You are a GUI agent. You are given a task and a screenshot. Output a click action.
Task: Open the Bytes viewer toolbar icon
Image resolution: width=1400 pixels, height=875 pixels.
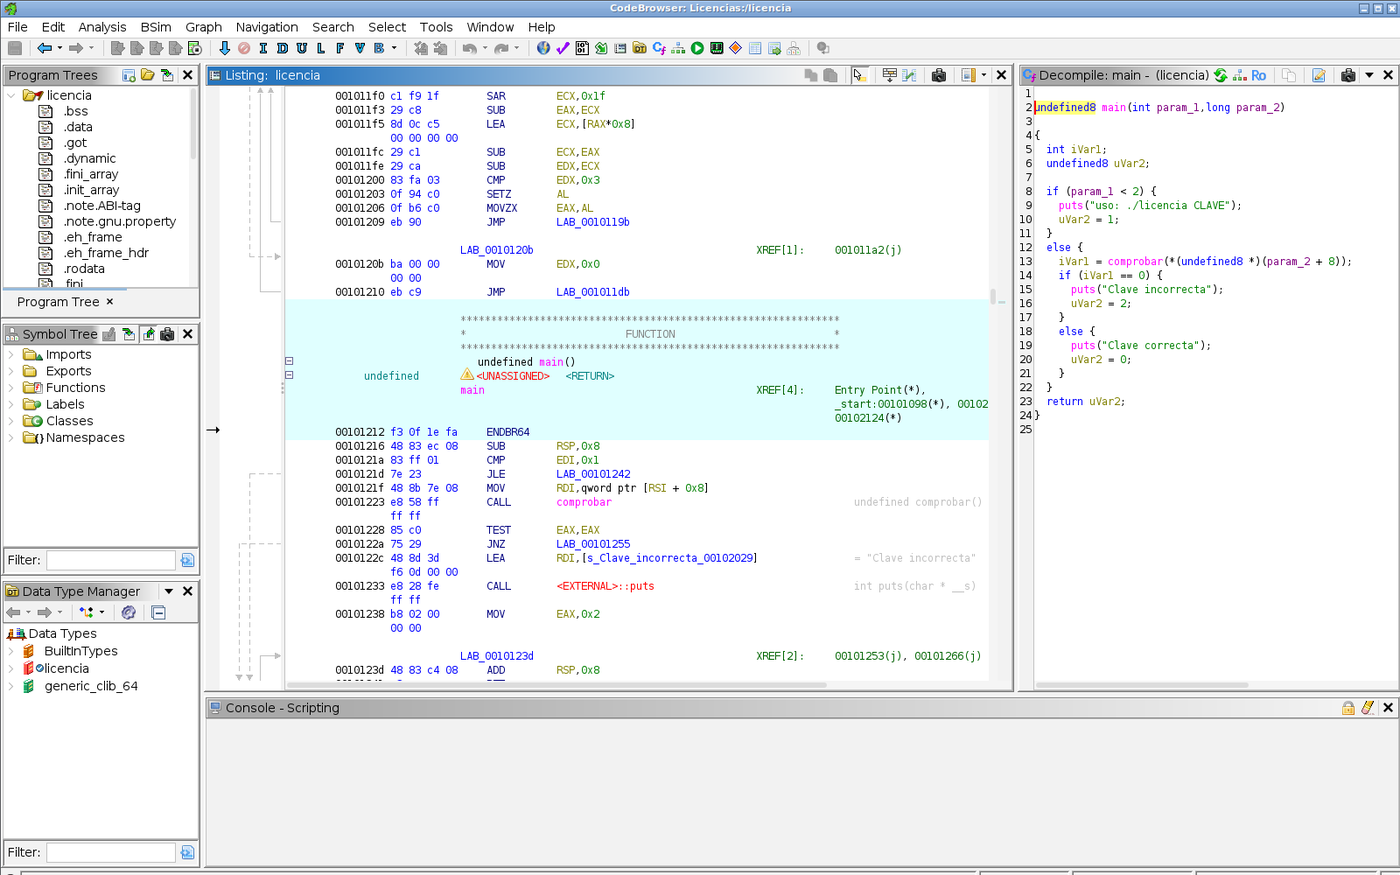point(582,48)
